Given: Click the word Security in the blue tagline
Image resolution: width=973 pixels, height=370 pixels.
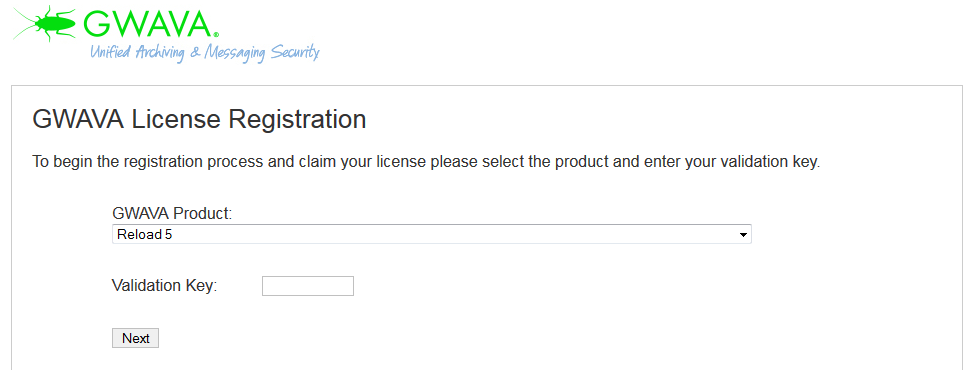Looking at the screenshot, I should [295, 52].
